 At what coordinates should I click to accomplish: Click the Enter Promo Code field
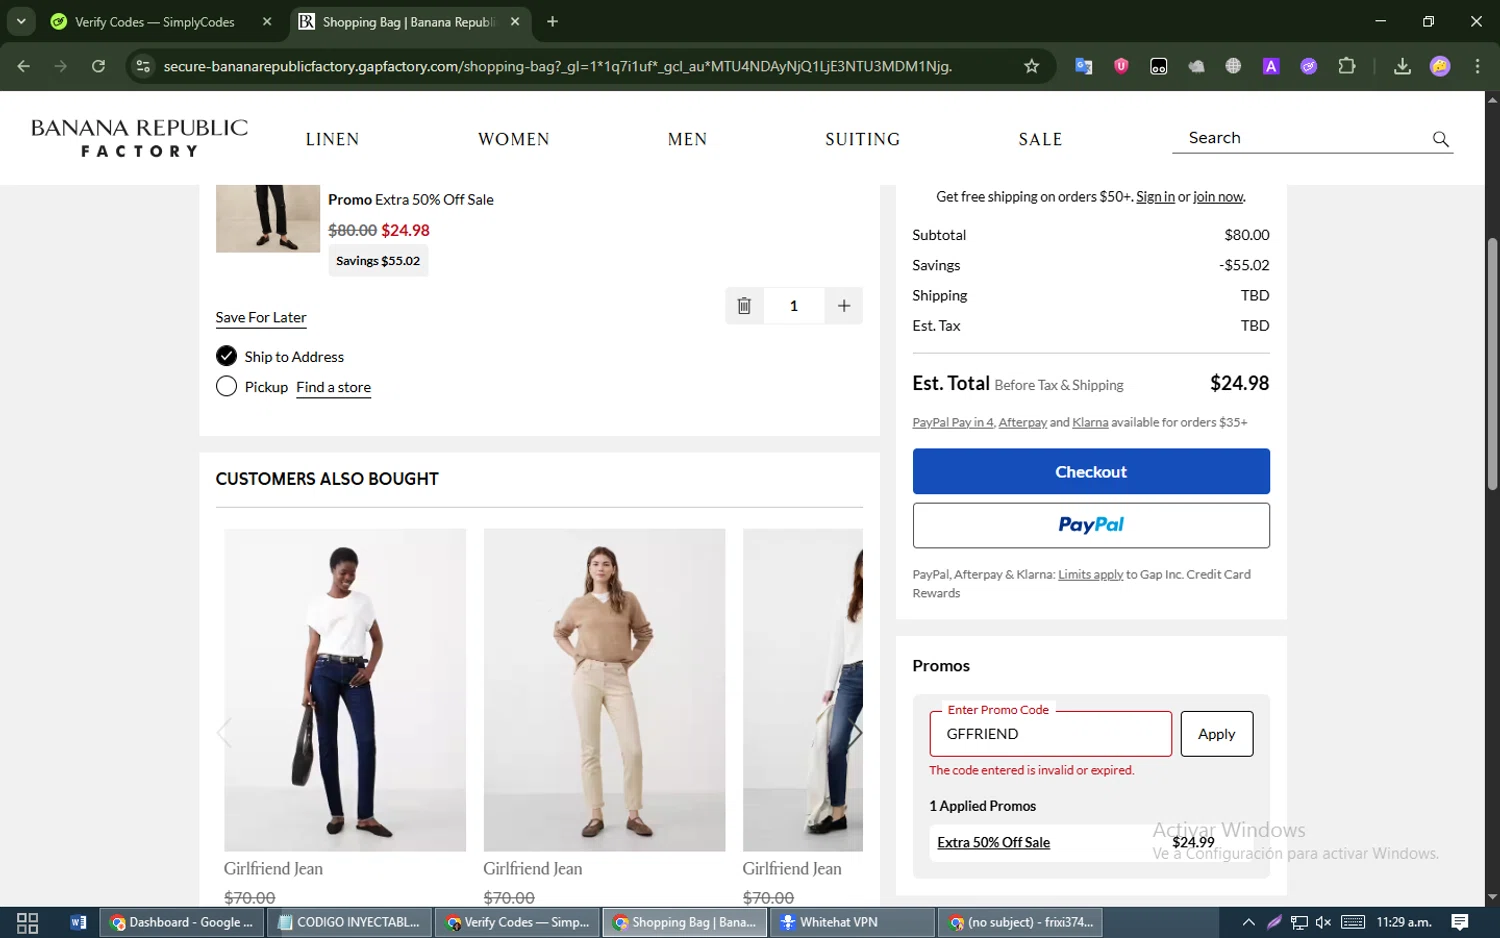[1050, 734]
